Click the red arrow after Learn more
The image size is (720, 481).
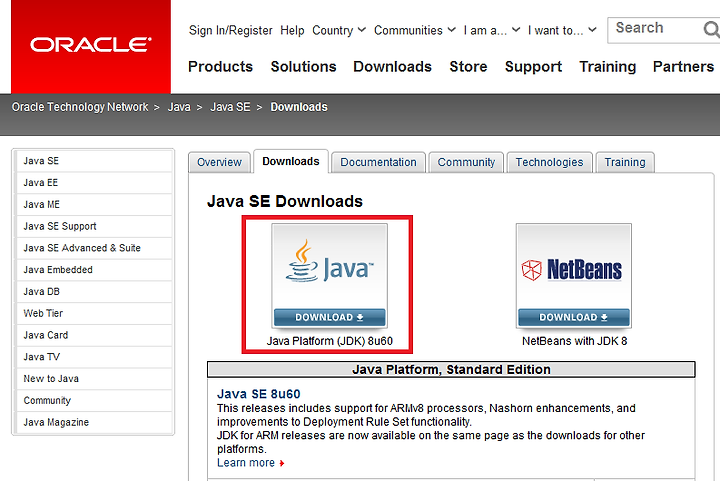[282, 463]
